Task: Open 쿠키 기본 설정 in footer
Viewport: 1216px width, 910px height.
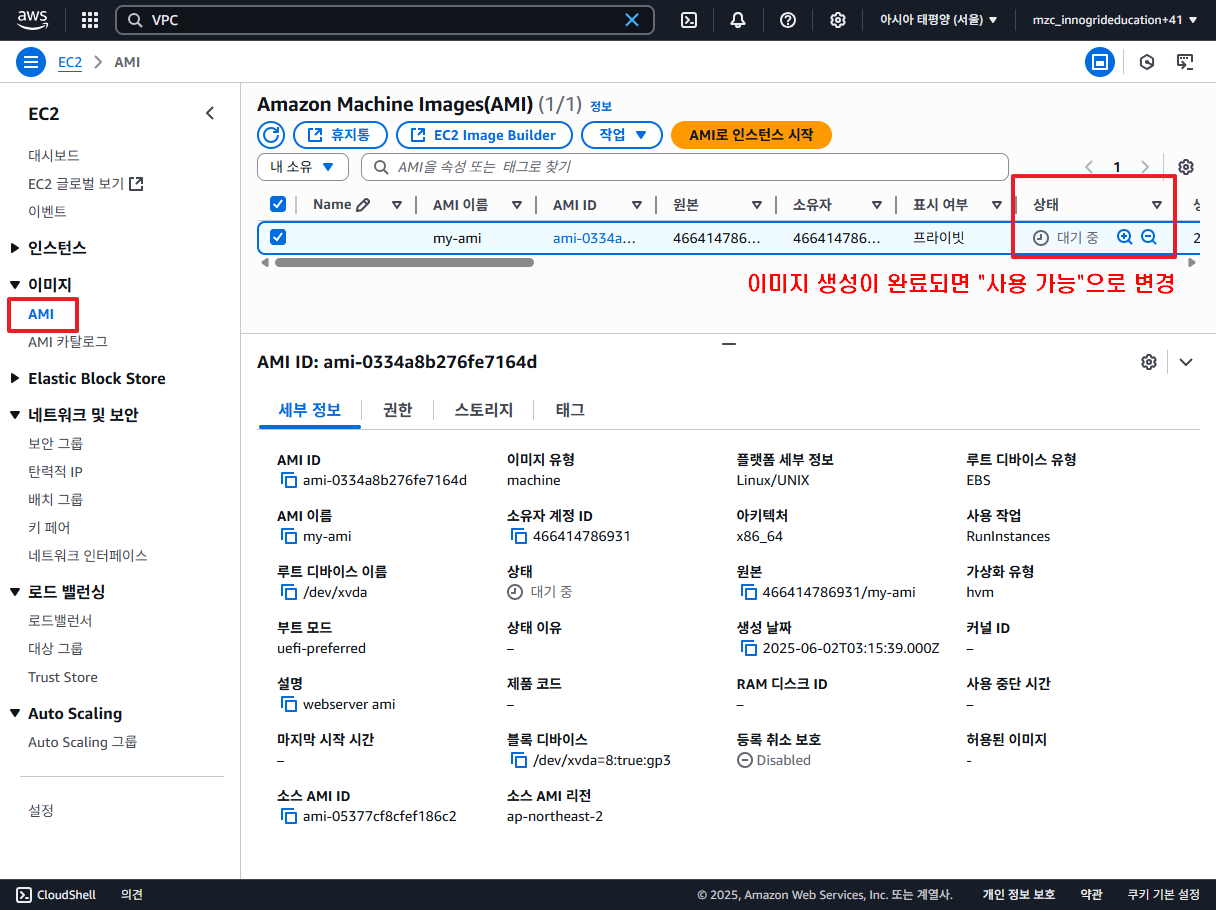Action: click(1163, 895)
